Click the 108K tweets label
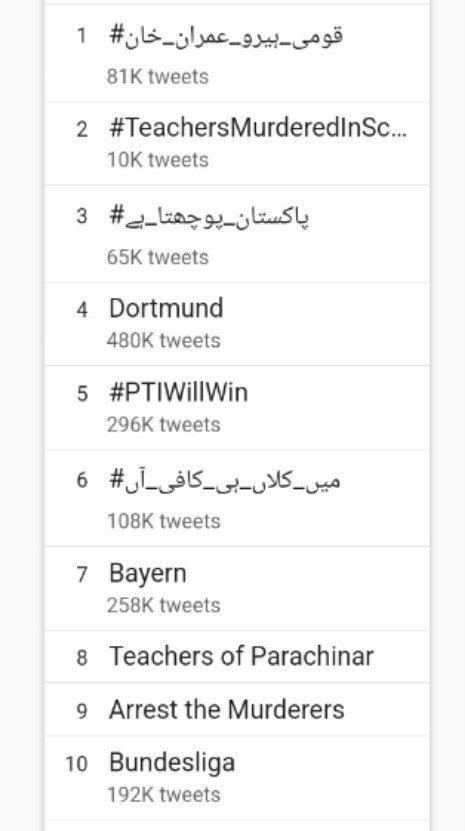The width and height of the screenshot is (465, 831). 163,521
